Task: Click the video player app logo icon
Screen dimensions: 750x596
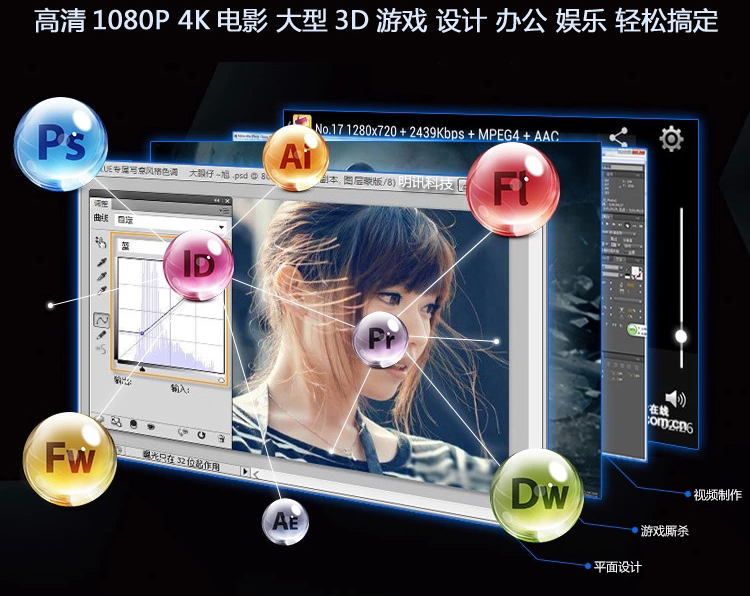Action: pyautogui.click(x=302, y=121)
